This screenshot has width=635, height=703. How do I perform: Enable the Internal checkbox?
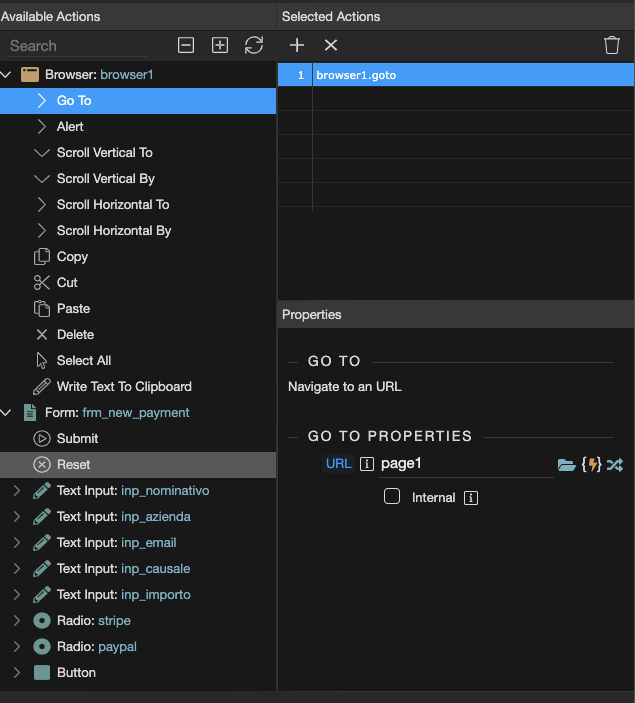[393, 497]
